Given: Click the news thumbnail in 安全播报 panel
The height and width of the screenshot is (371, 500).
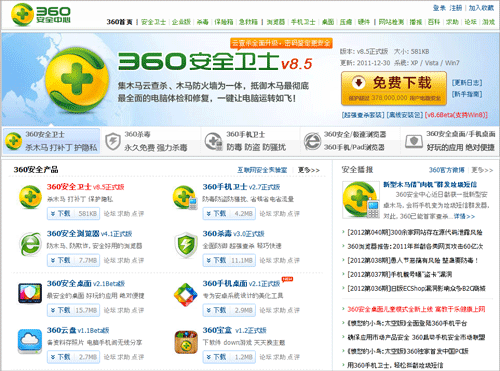Looking at the screenshot, I should (361, 200).
